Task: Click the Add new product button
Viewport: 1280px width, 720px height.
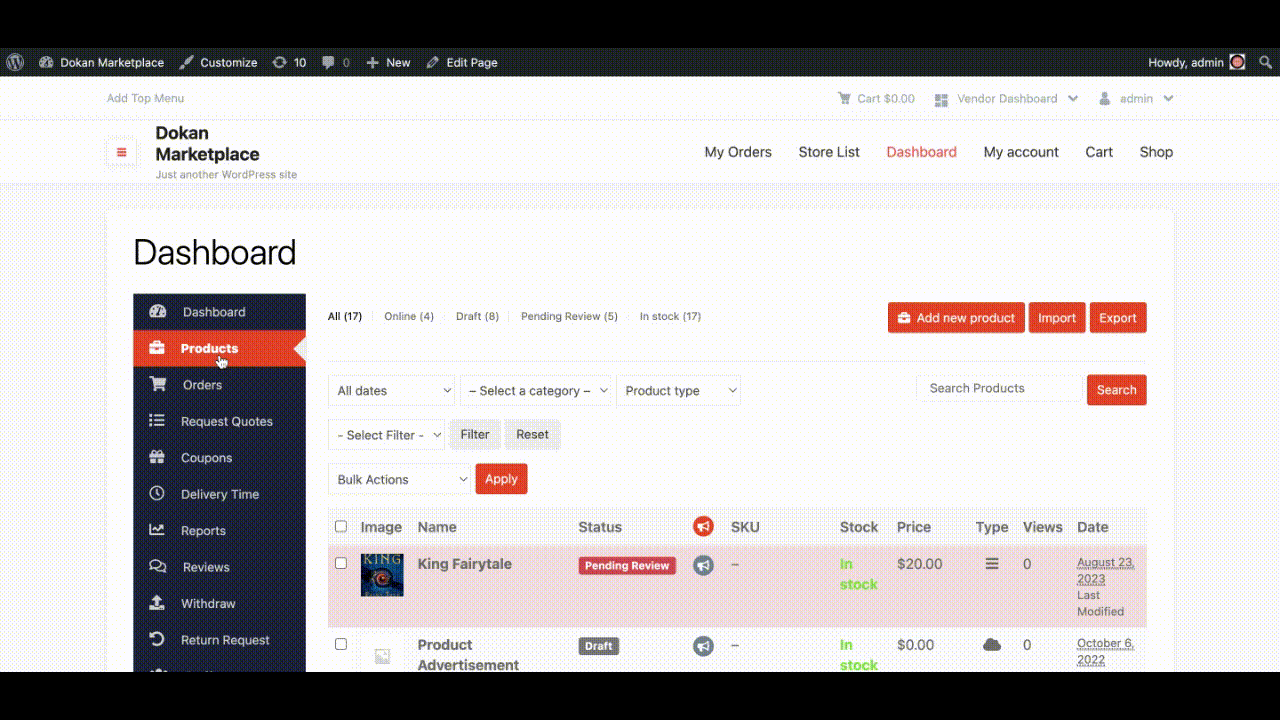Action: click(x=956, y=318)
